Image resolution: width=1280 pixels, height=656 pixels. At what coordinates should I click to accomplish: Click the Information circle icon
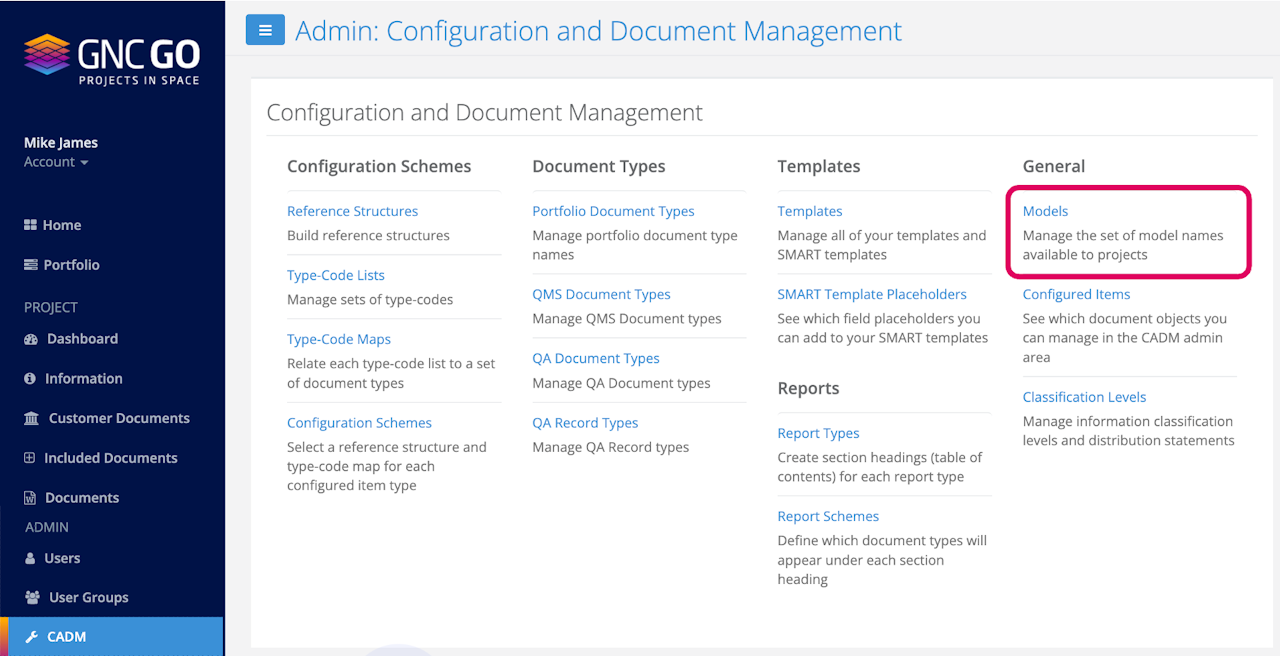coord(30,379)
